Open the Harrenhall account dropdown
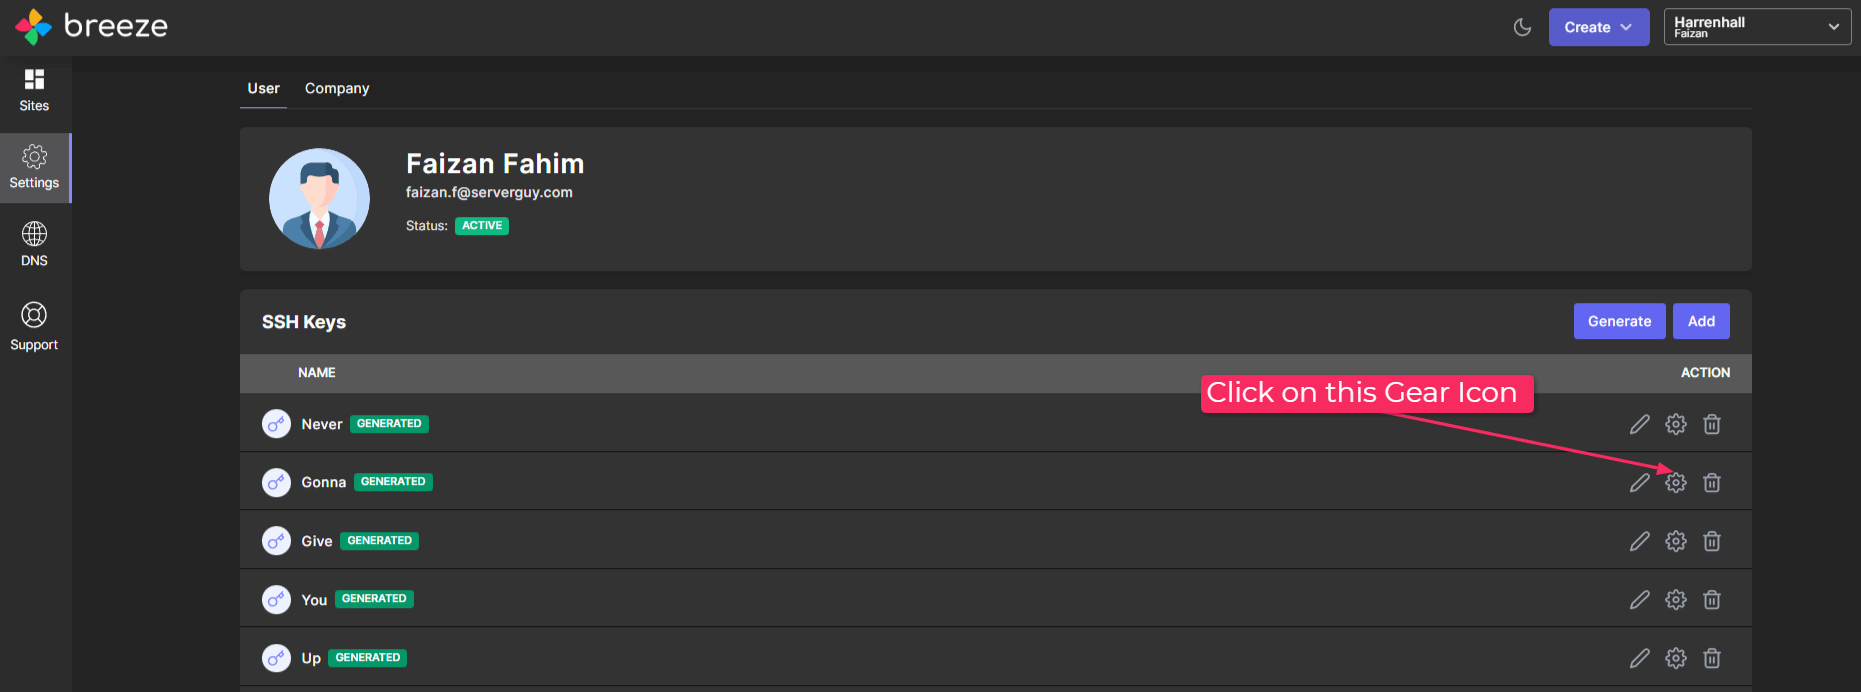Viewport: 1861px width, 692px height. click(1757, 27)
